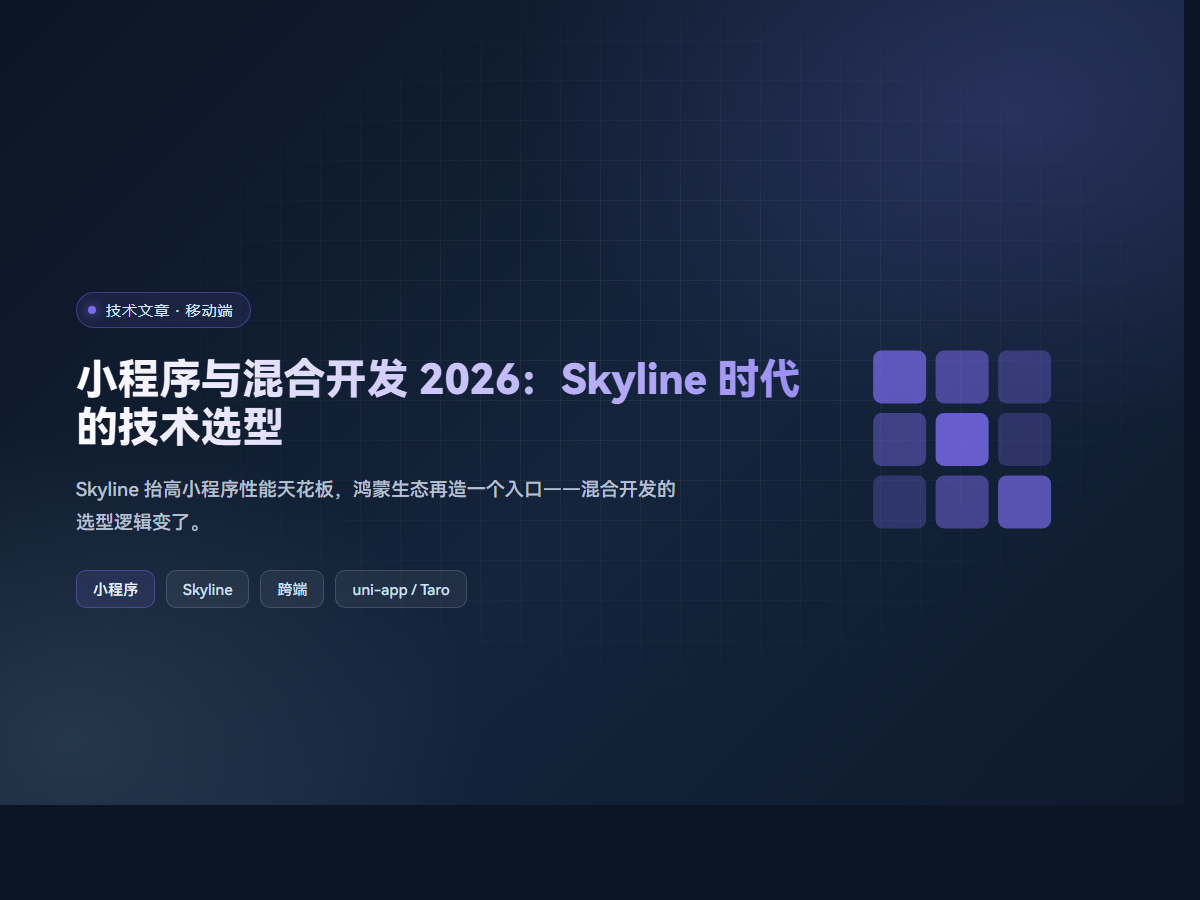Click the headline 小程序与混合开发 2026
The image size is (1200, 900).
tap(438, 403)
